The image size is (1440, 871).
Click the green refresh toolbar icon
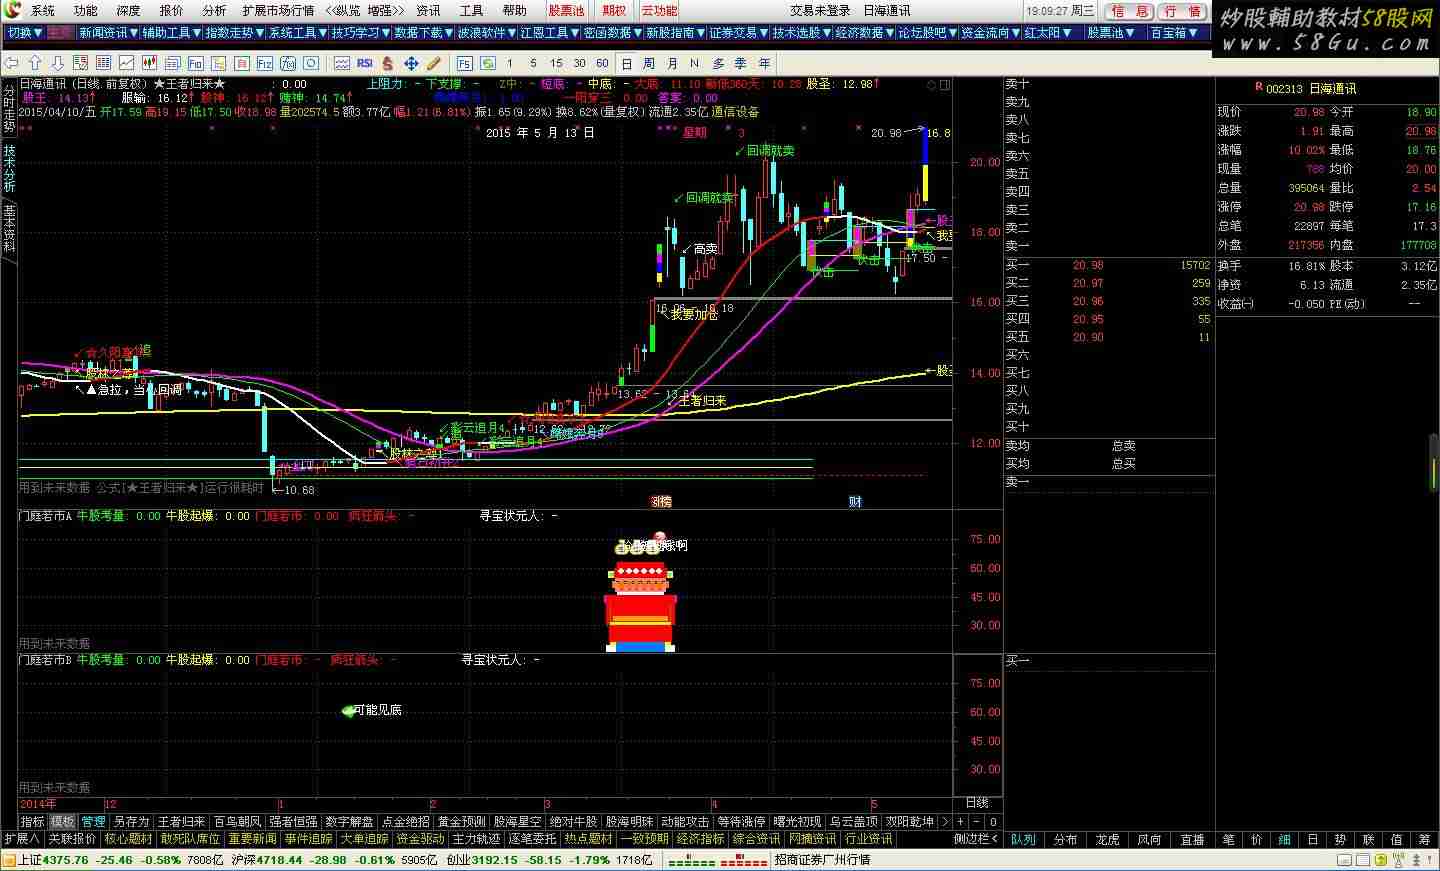click(488, 63)
